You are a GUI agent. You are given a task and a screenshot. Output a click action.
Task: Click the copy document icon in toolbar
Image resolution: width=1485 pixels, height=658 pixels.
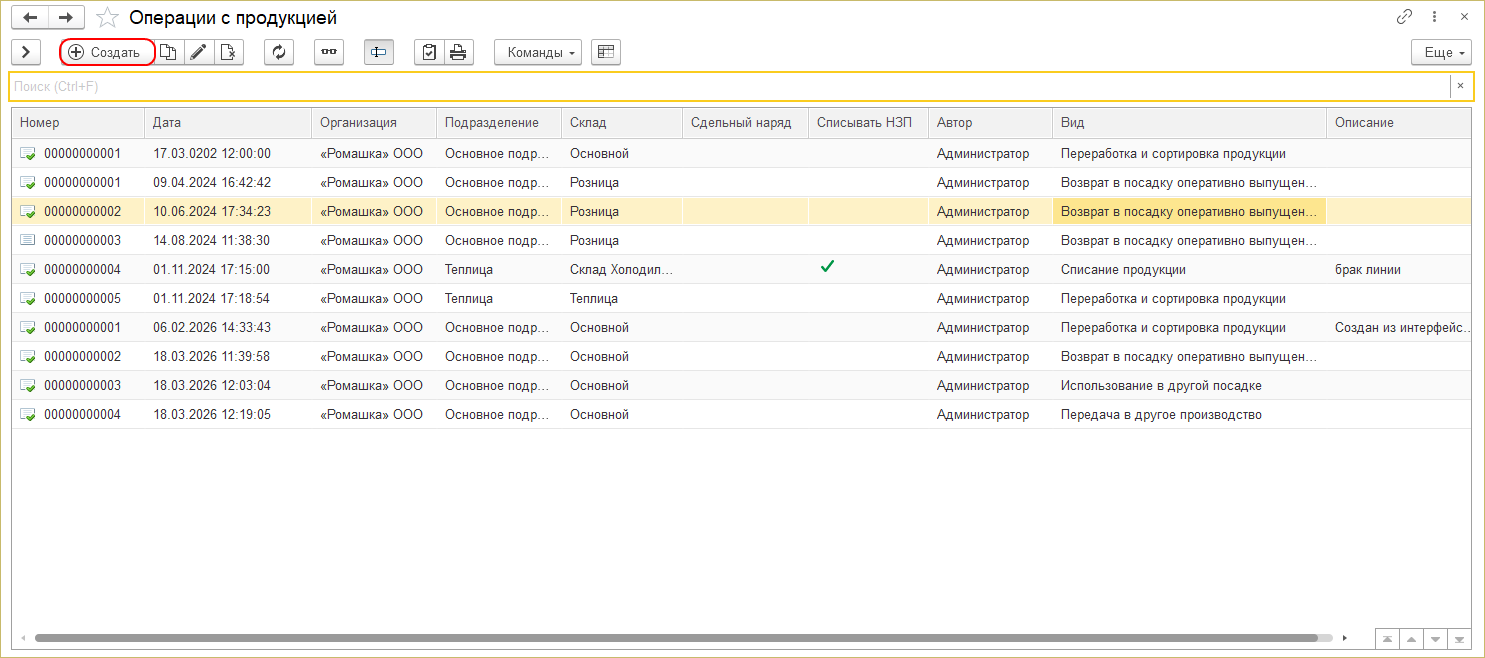[x=169, y=53]
